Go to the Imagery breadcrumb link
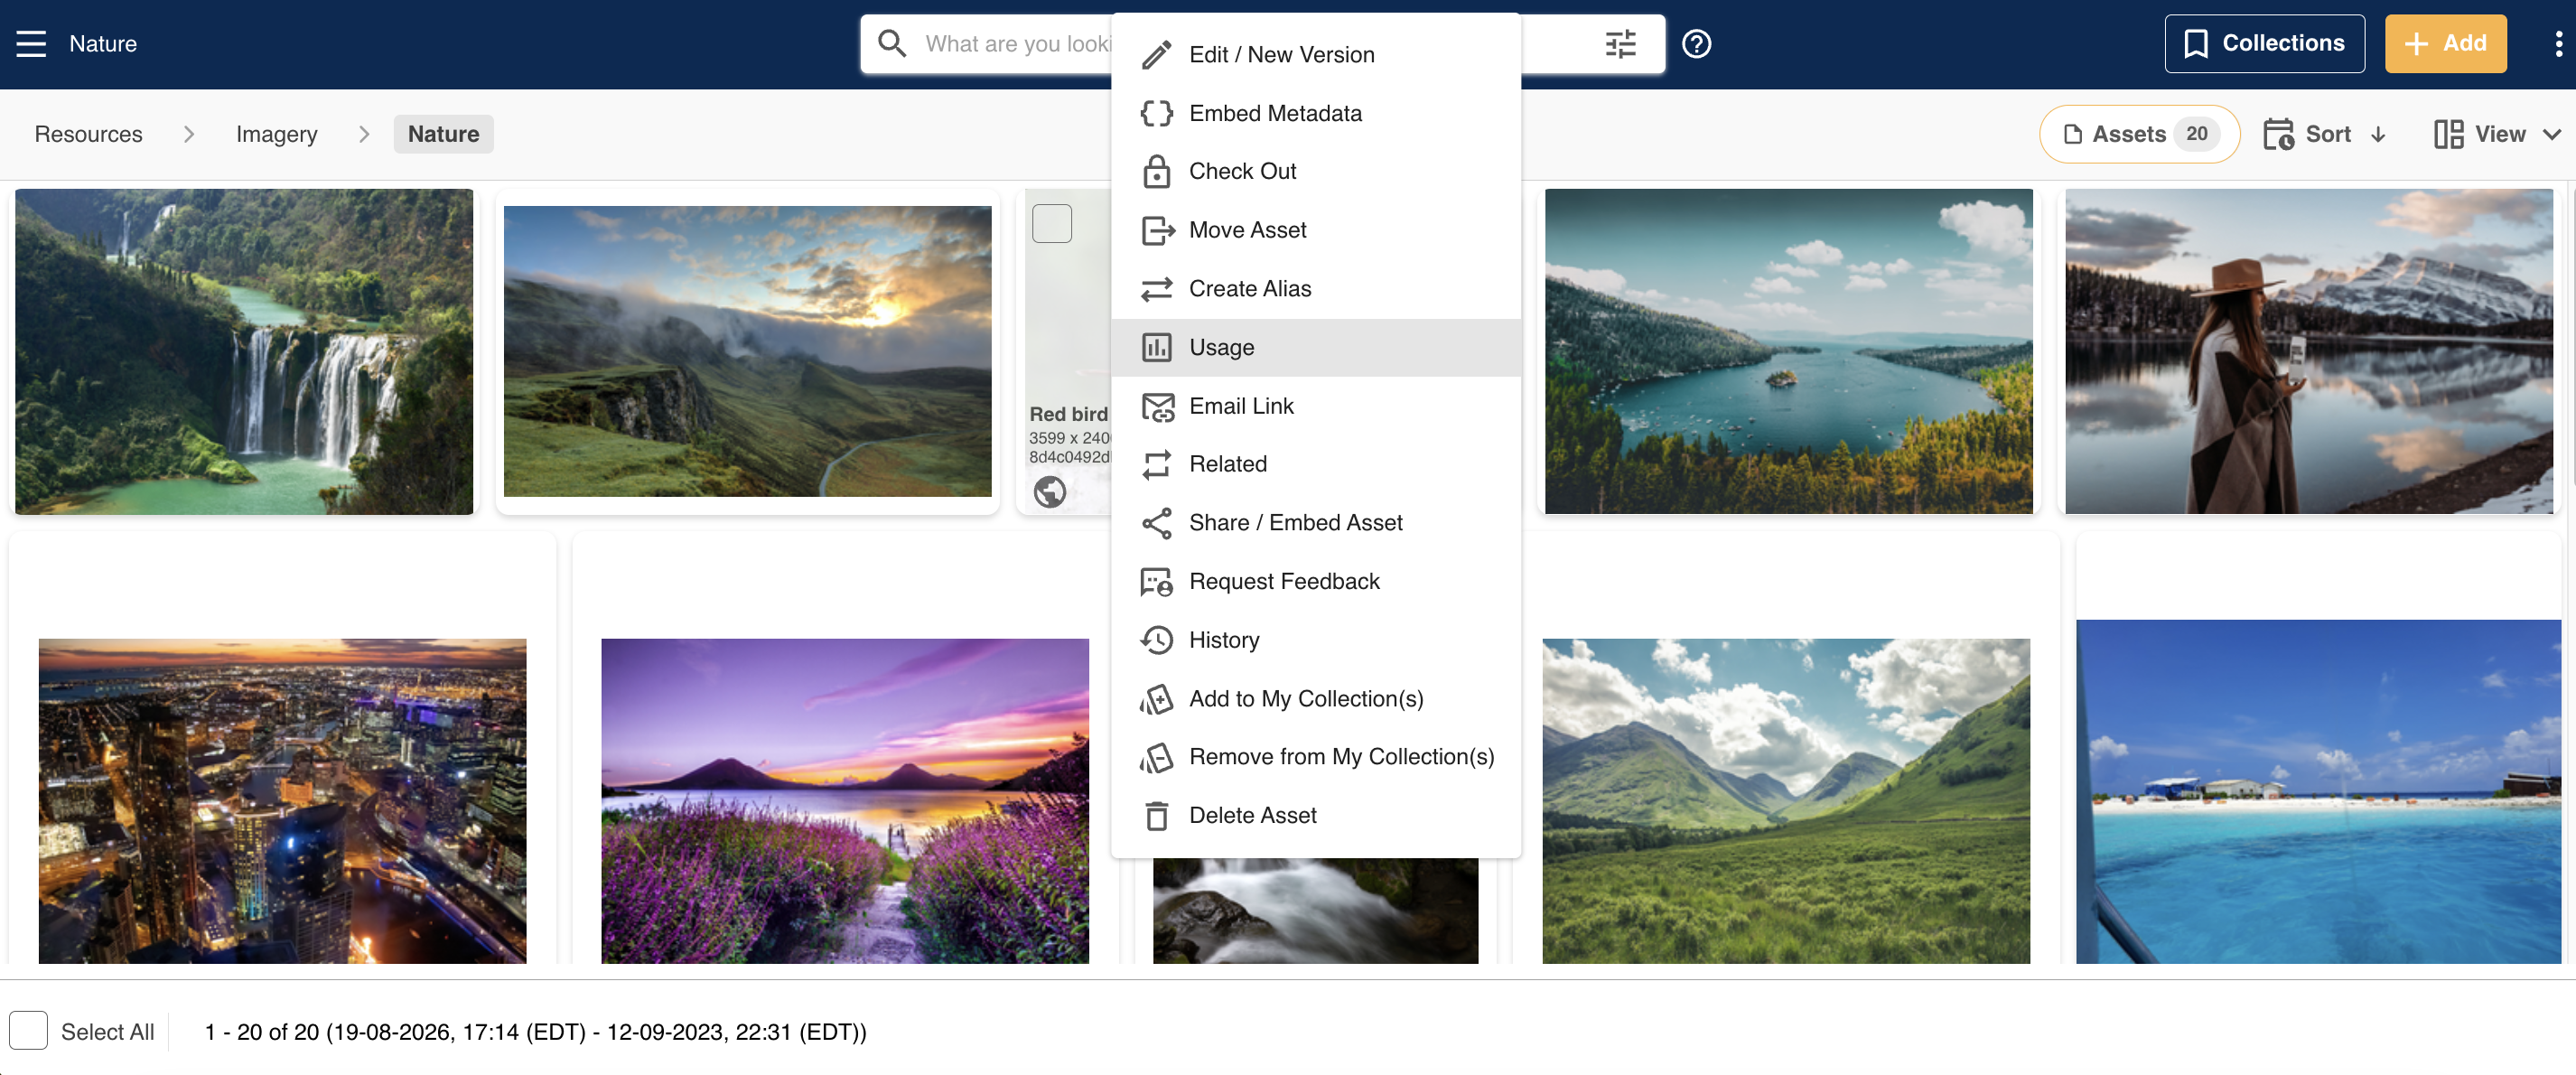Screen dimensions: 2576x1075 point(276,134)
